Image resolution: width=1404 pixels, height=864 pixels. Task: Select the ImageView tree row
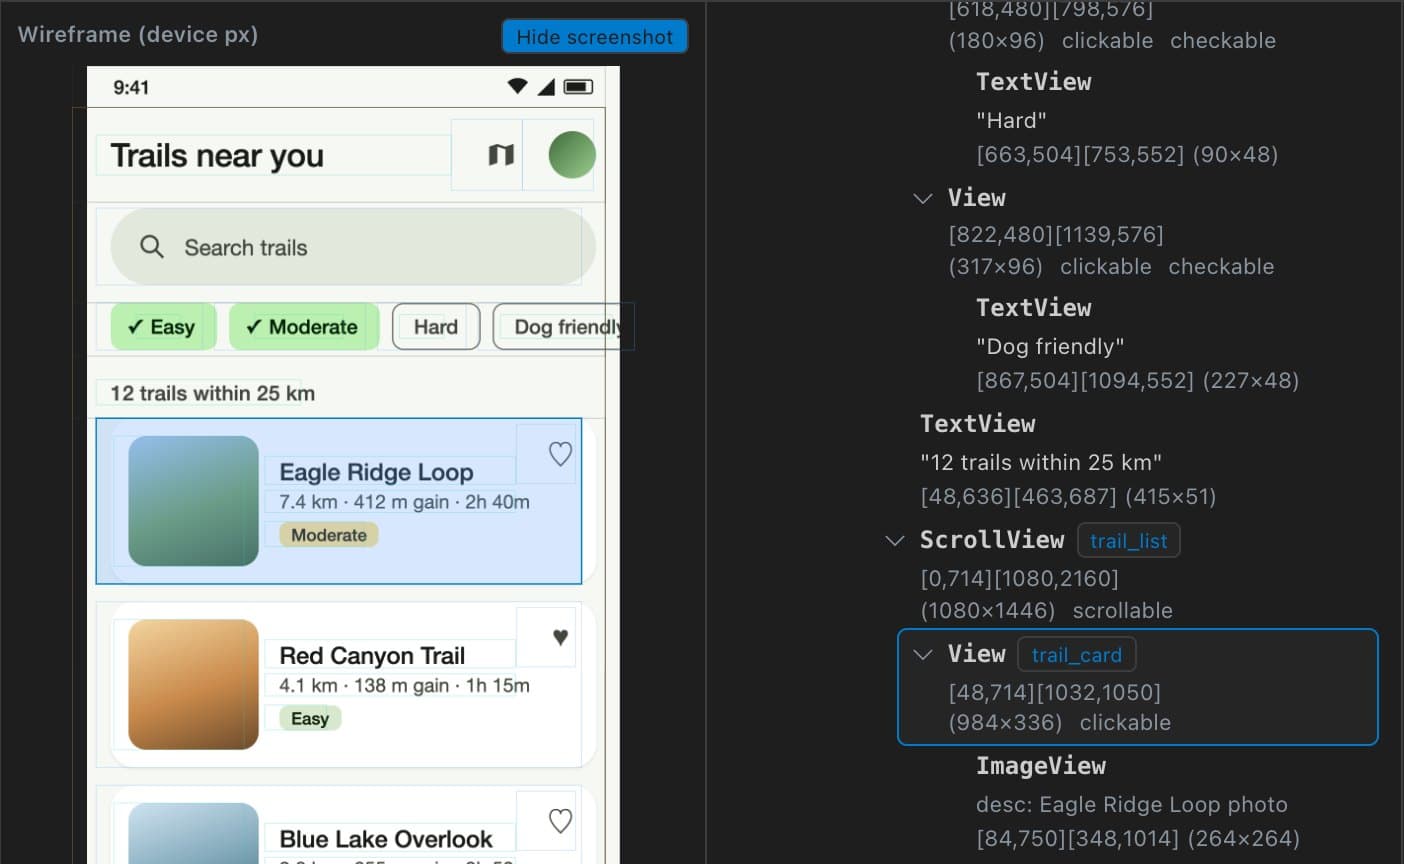1138,802
